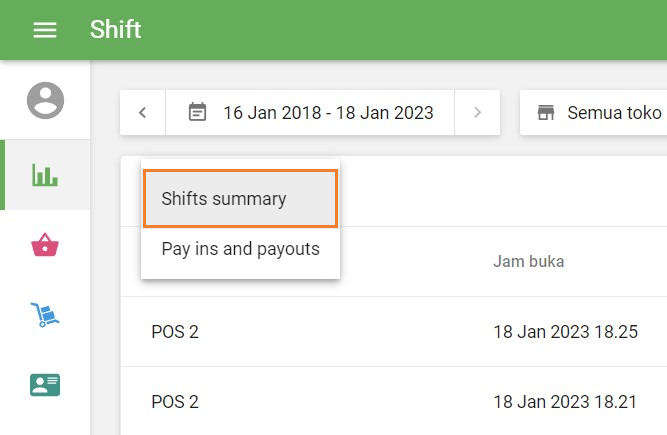Open Items via the shopping basket icon
Screen dimensions: 667x435
45,245
